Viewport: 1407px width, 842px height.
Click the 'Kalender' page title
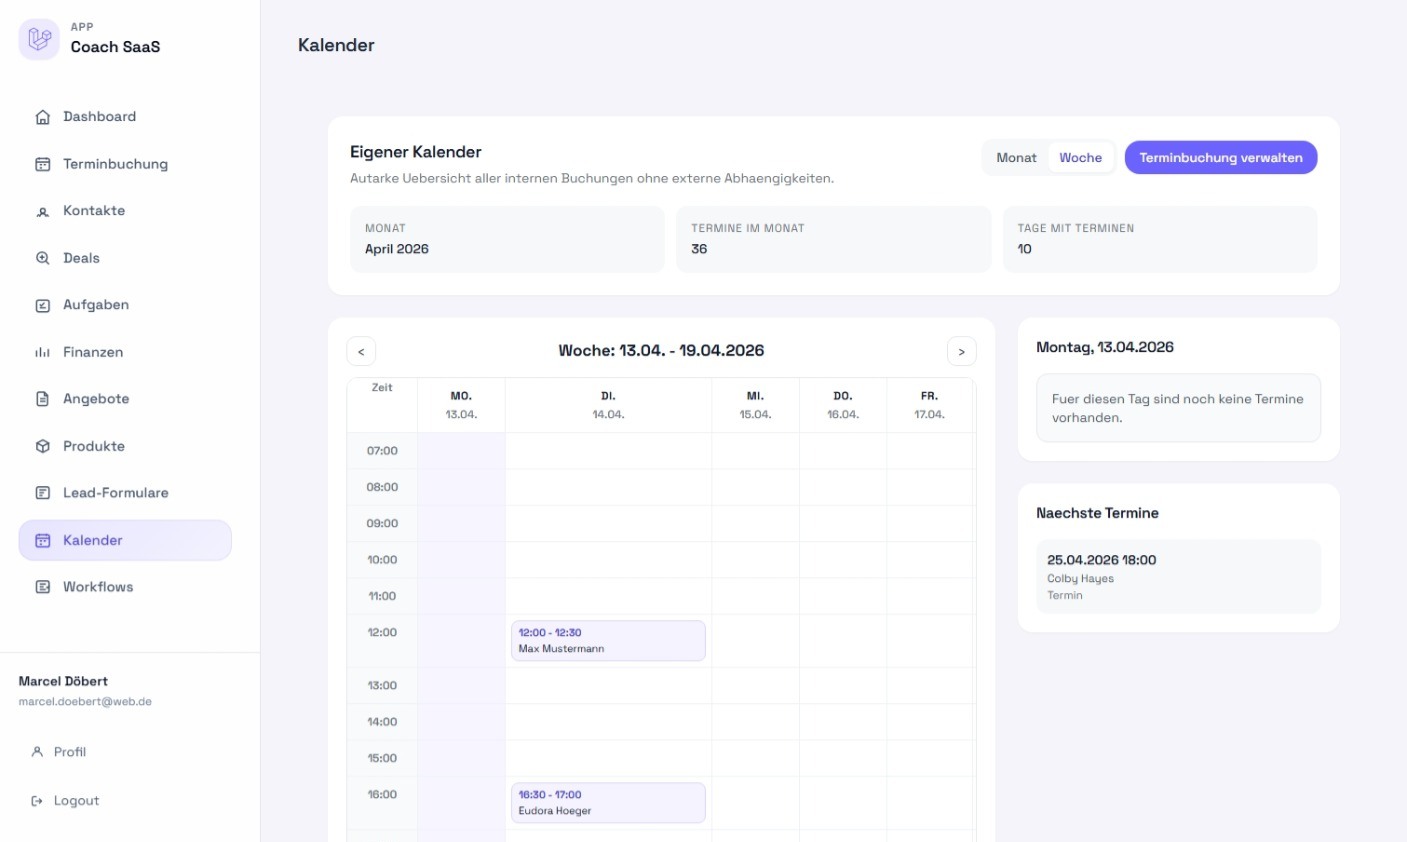click(336, 45)
